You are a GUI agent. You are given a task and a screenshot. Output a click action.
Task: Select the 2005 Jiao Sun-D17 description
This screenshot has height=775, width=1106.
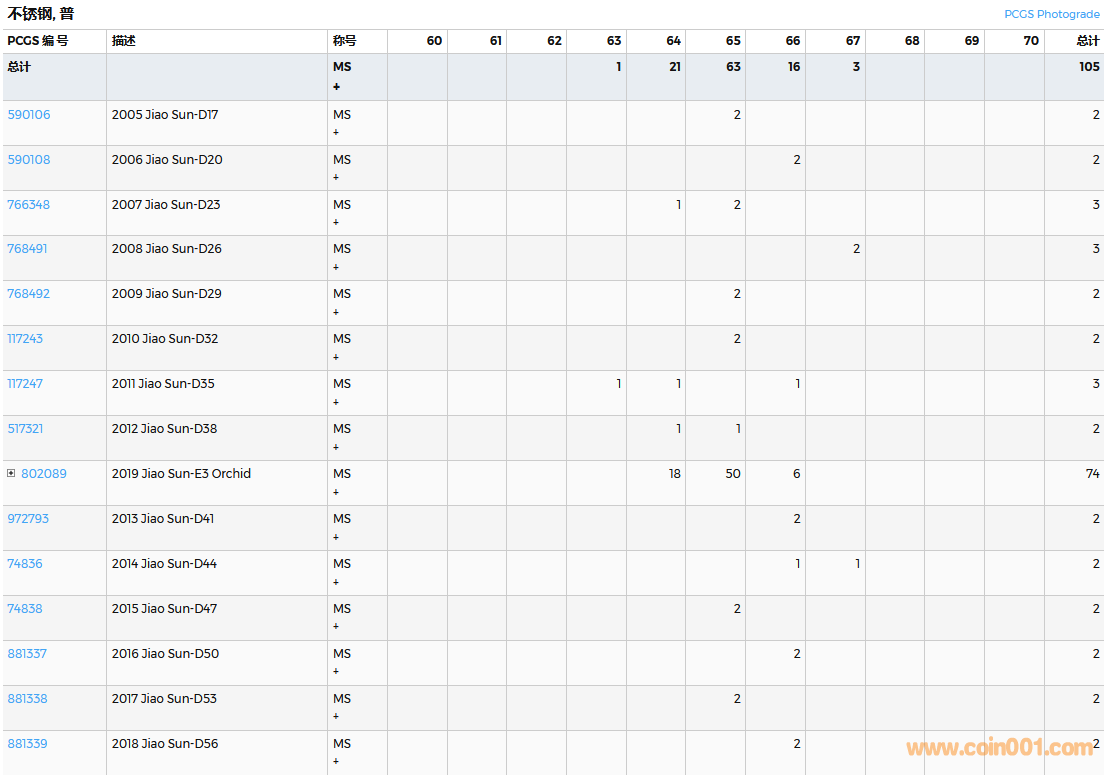pos(165,115)
